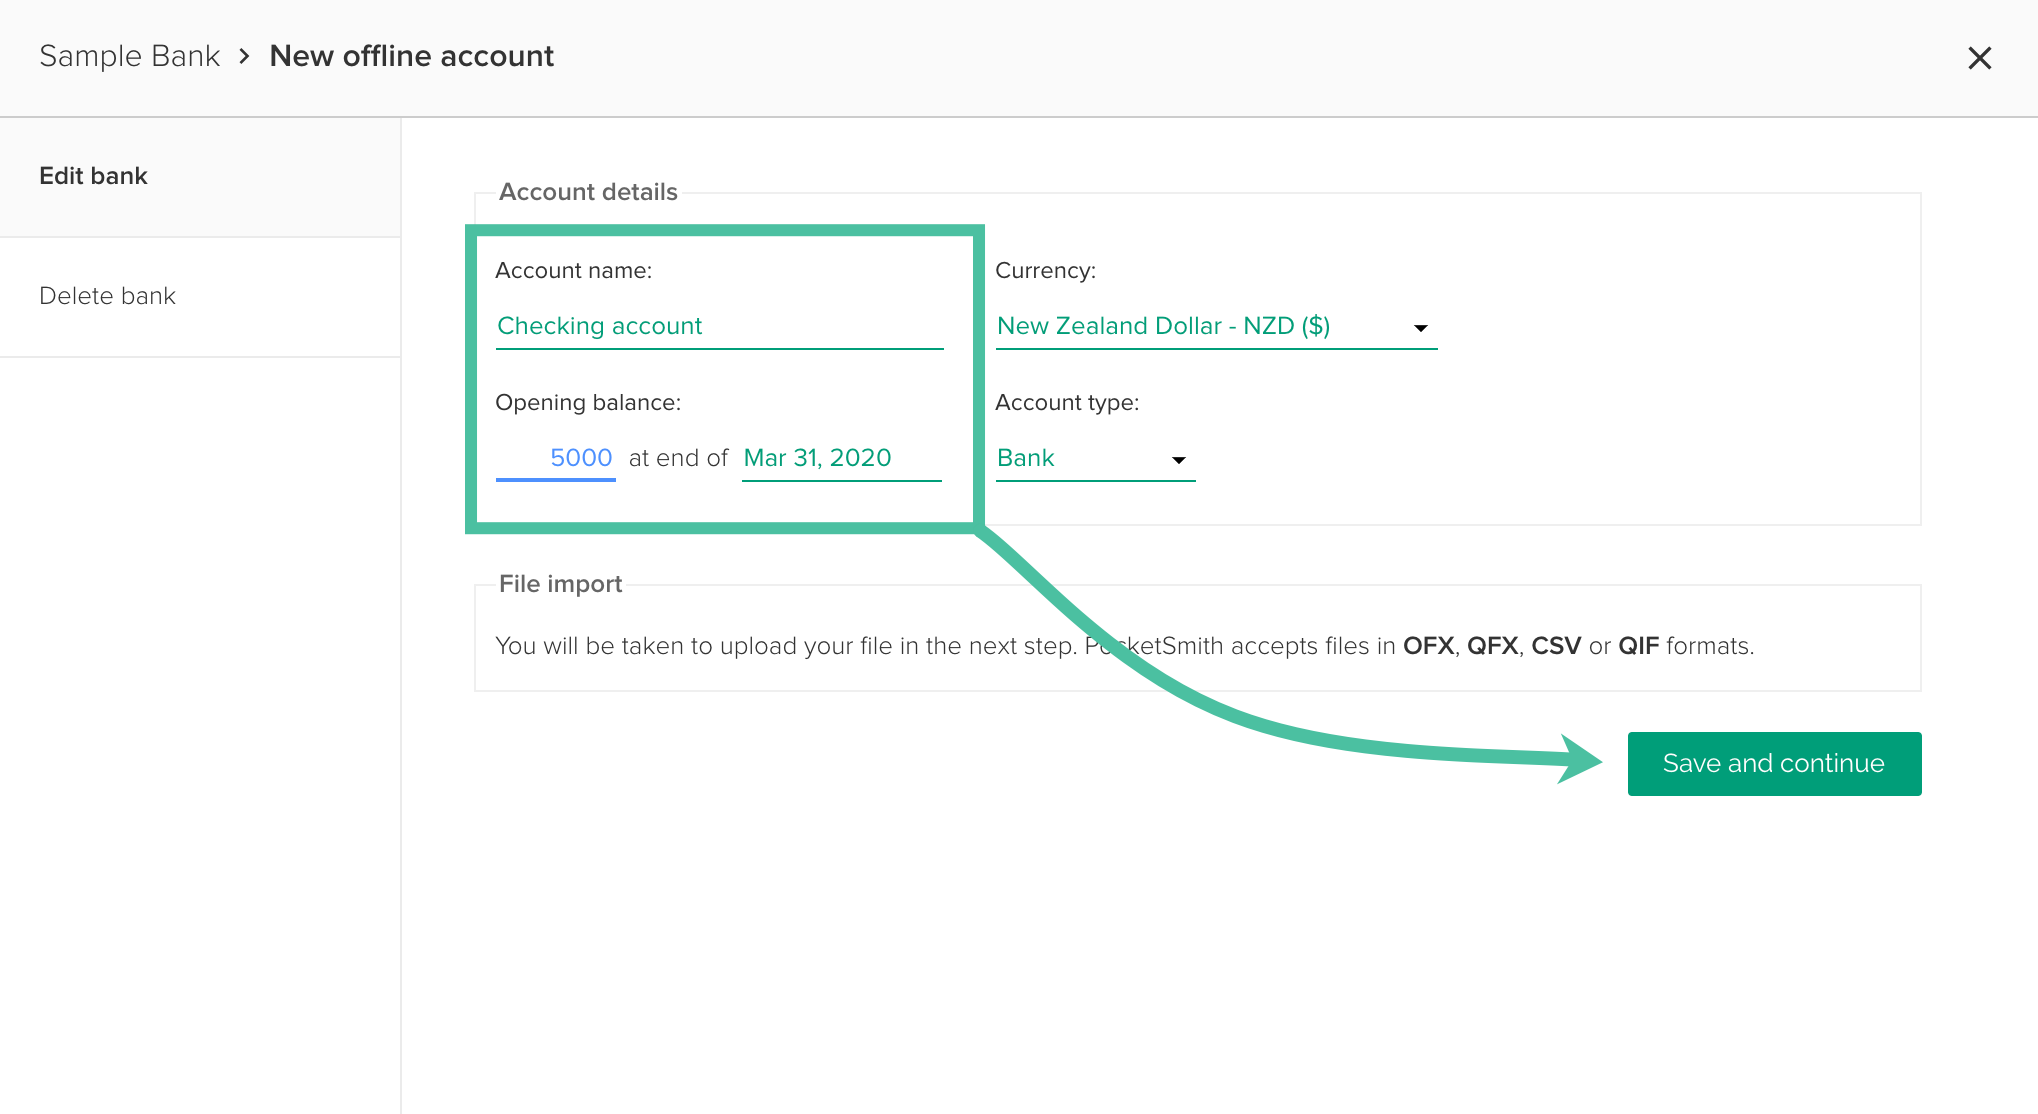Click the QIF format text

pos(1638,646)
